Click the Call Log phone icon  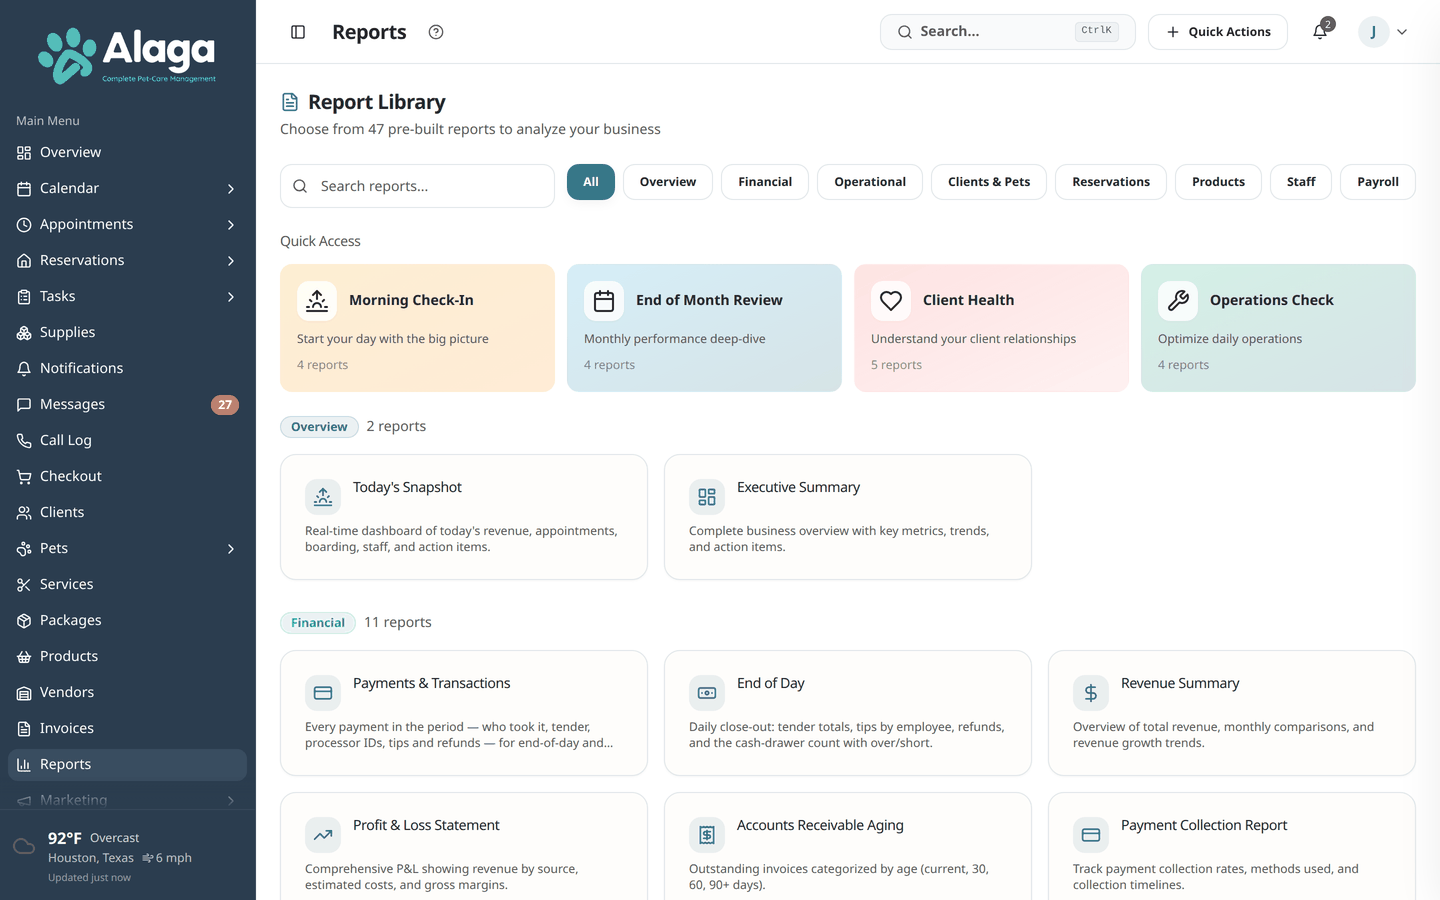pos(24,441)
